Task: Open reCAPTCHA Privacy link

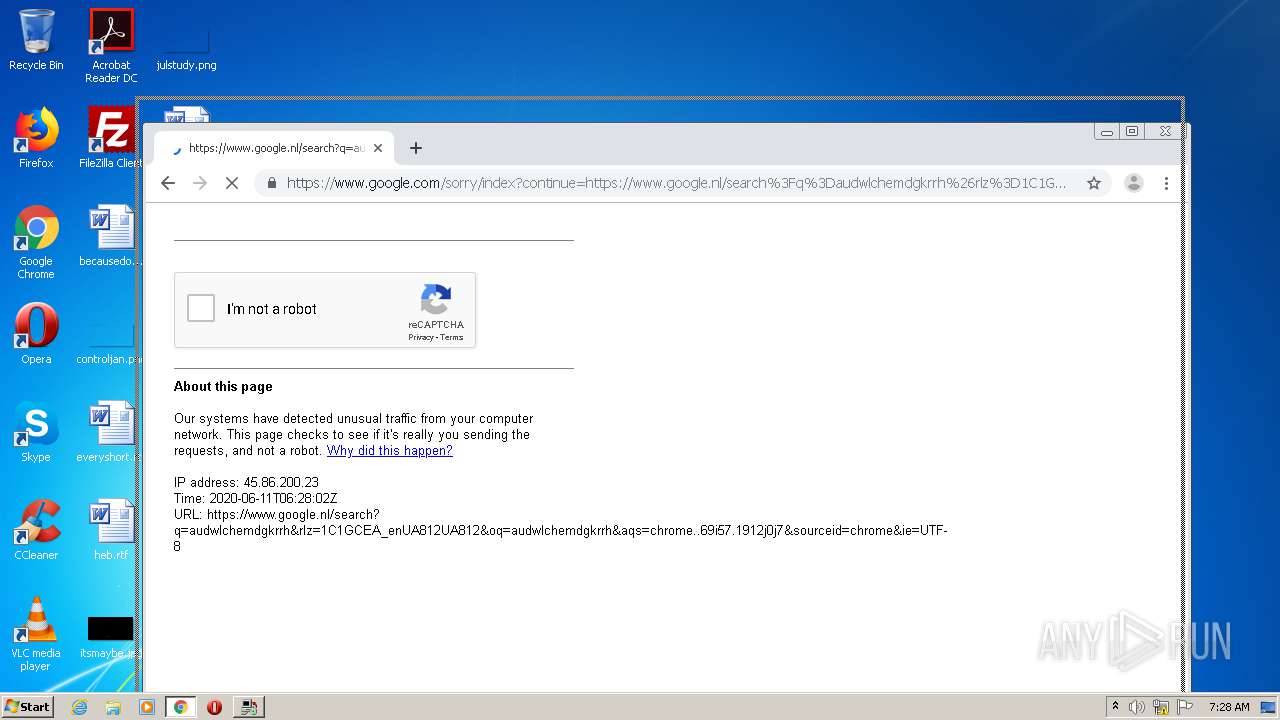Action: point(420,337)
